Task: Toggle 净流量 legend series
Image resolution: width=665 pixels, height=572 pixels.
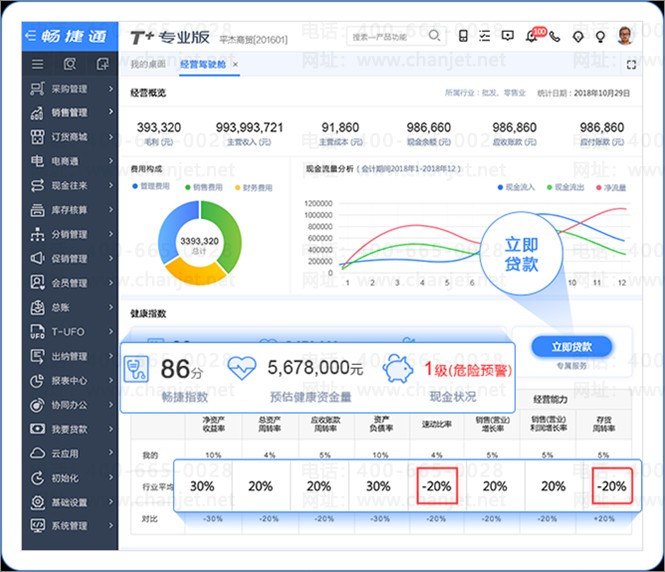Action: point(611,187)
